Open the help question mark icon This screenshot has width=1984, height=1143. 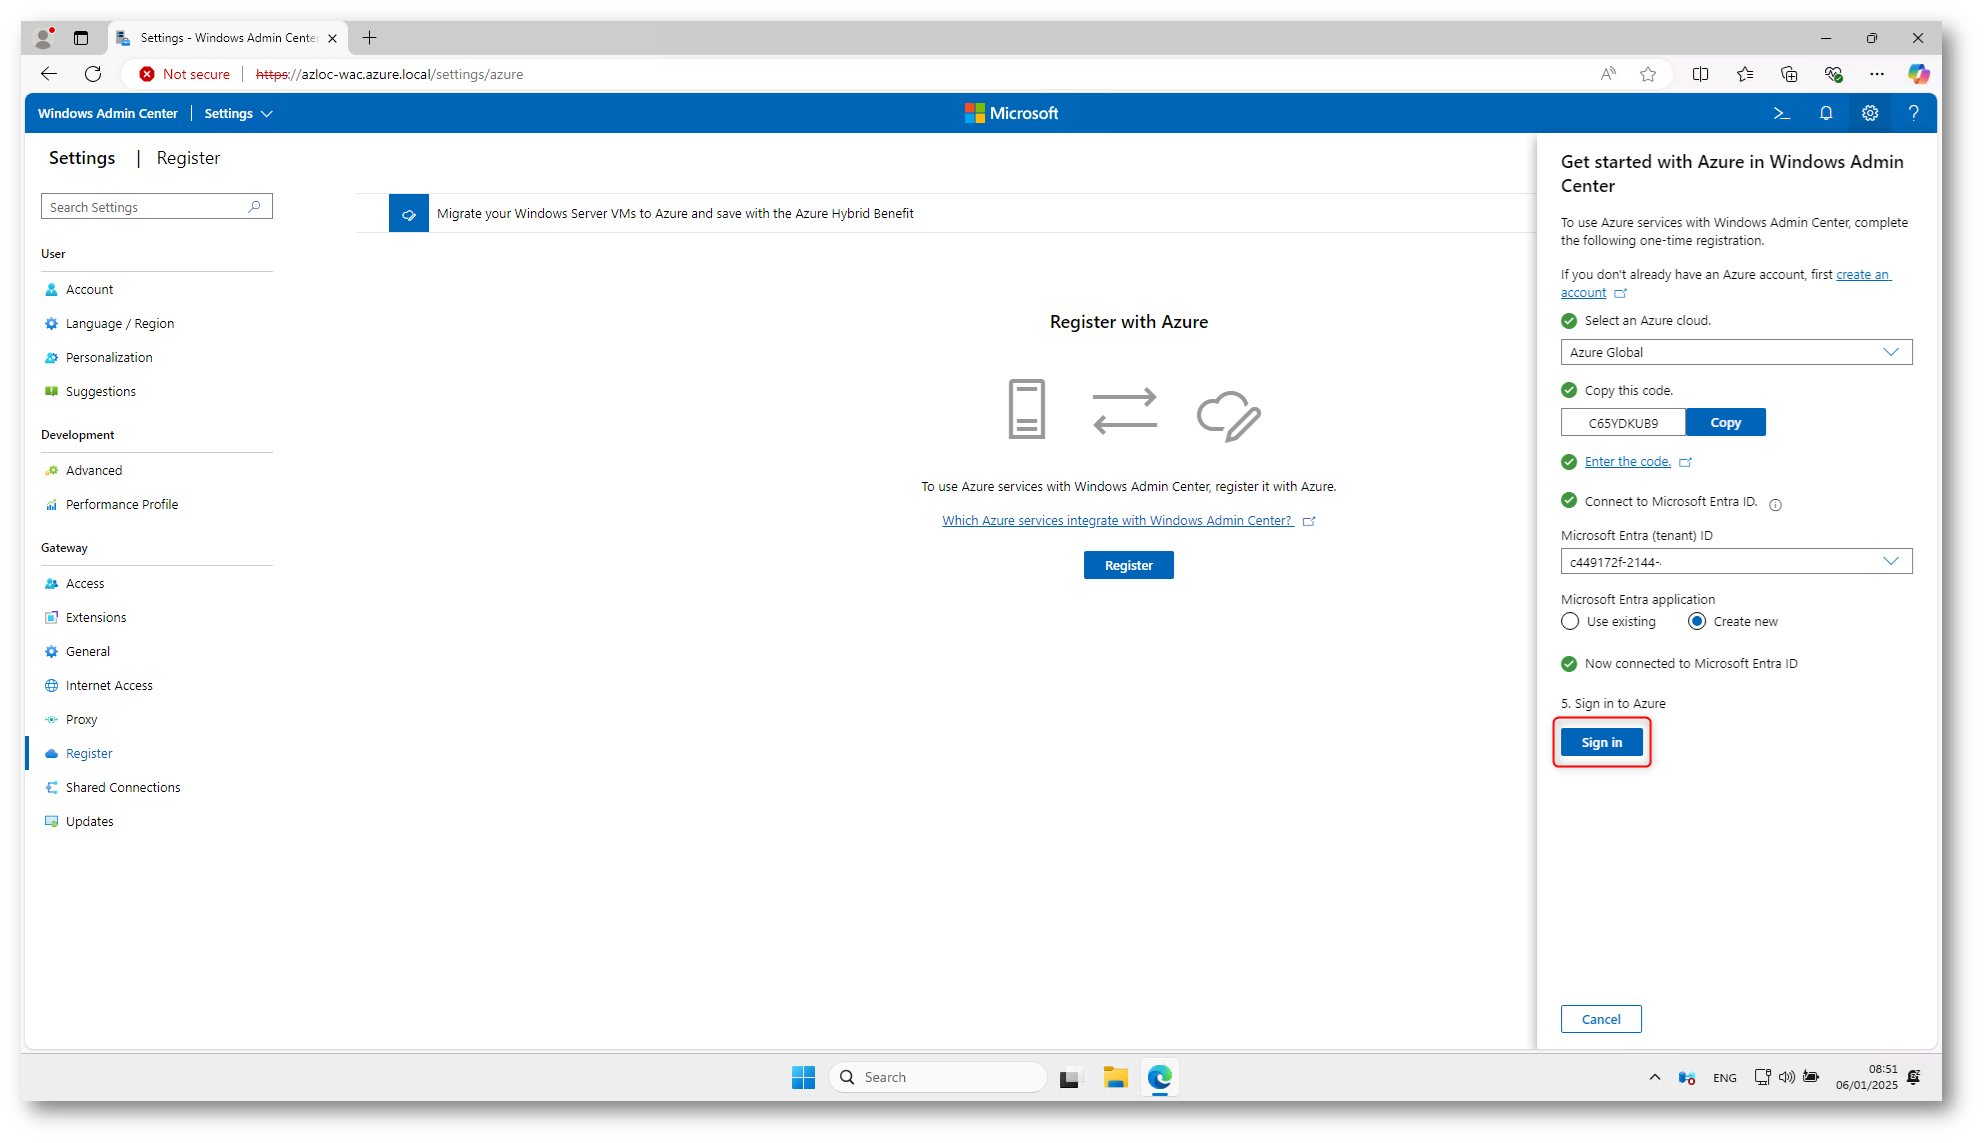pyautogui.click(x=1913, y=113)
